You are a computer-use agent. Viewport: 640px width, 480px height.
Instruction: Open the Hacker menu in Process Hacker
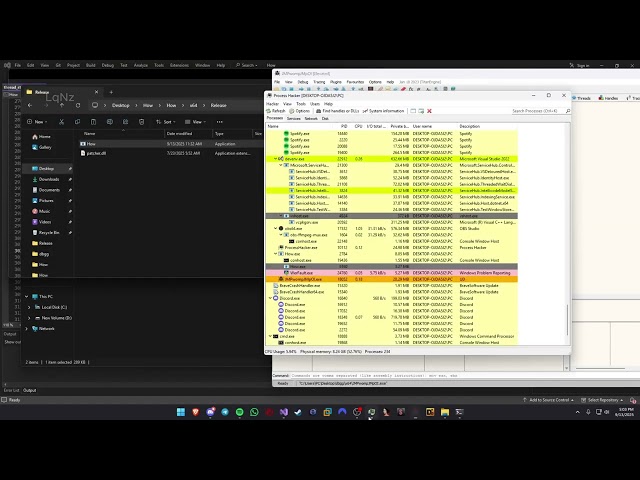click(272, 104)
